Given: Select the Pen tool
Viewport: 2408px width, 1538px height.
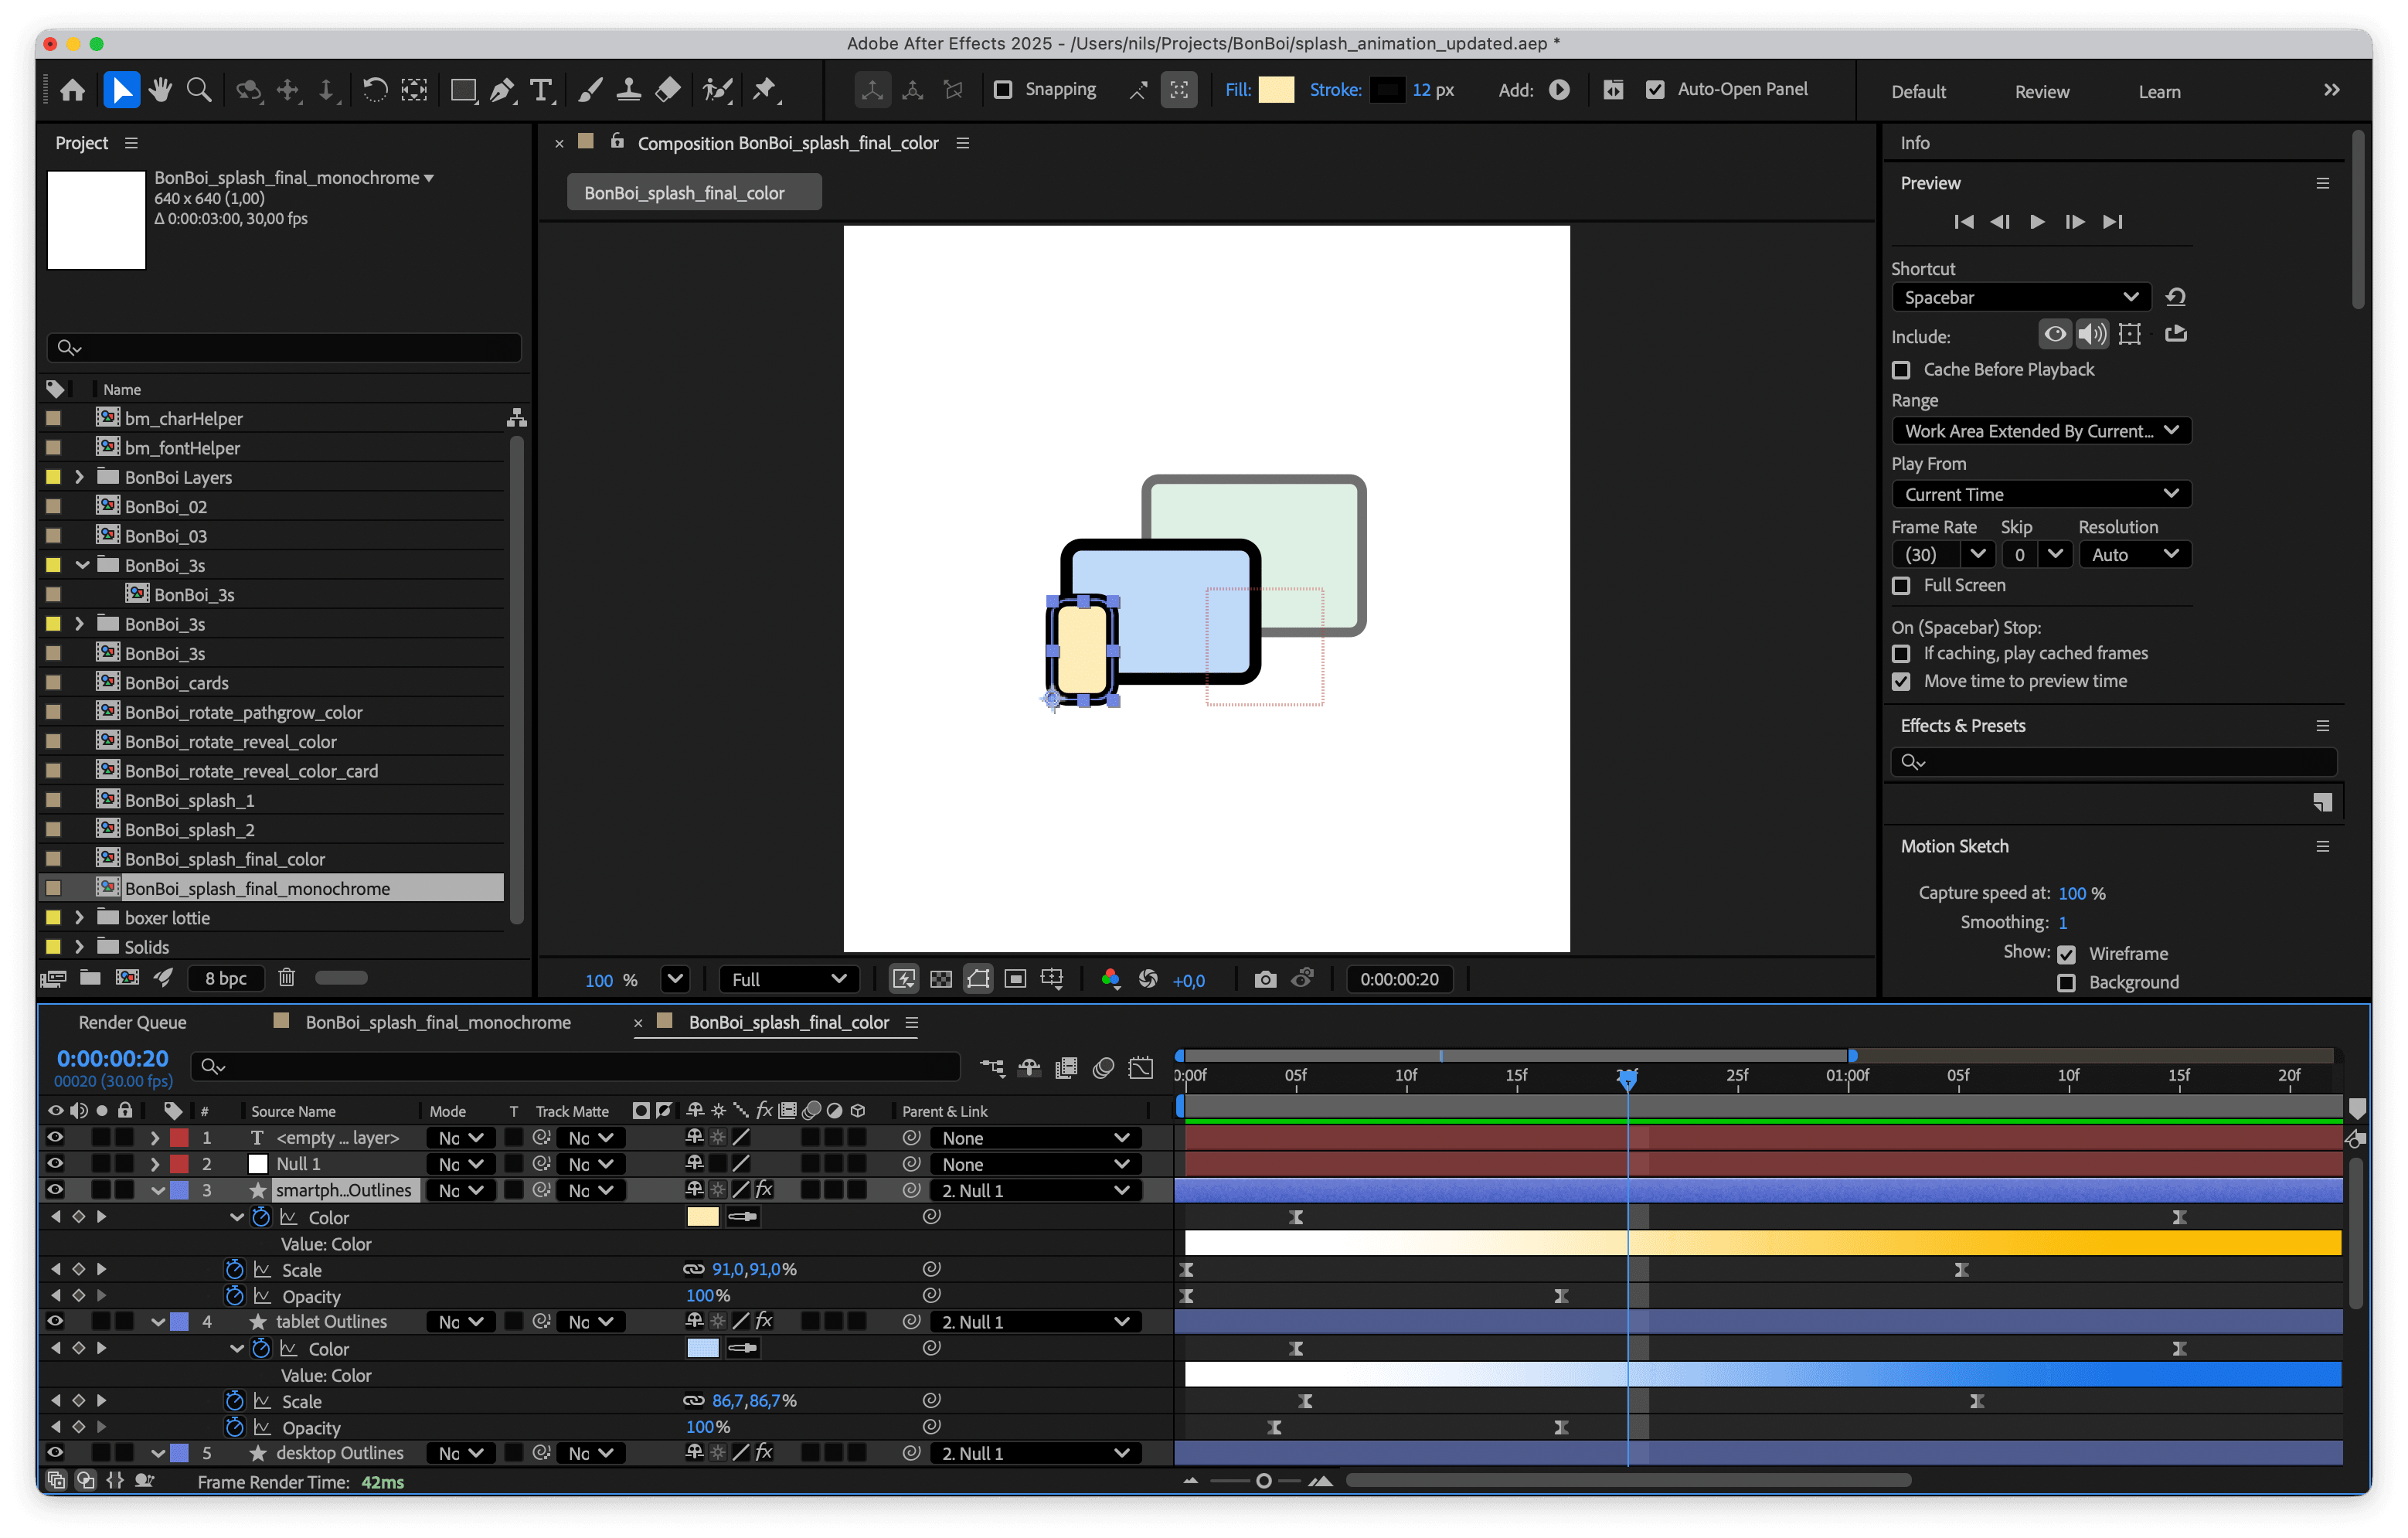Looking at the screenshot, I should tap(503, 90).
